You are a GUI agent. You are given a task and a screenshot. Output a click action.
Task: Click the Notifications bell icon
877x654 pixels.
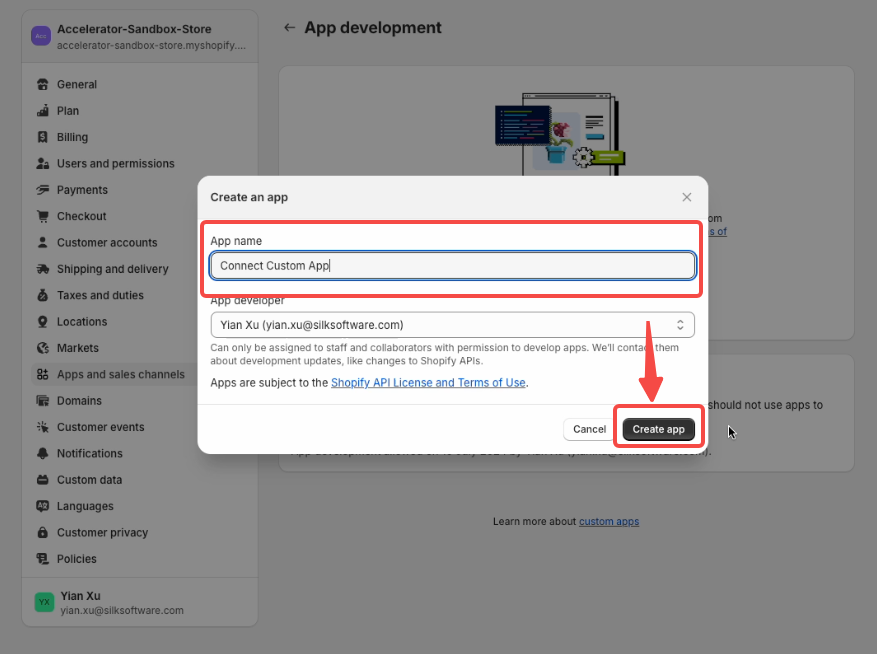(43, 453)
